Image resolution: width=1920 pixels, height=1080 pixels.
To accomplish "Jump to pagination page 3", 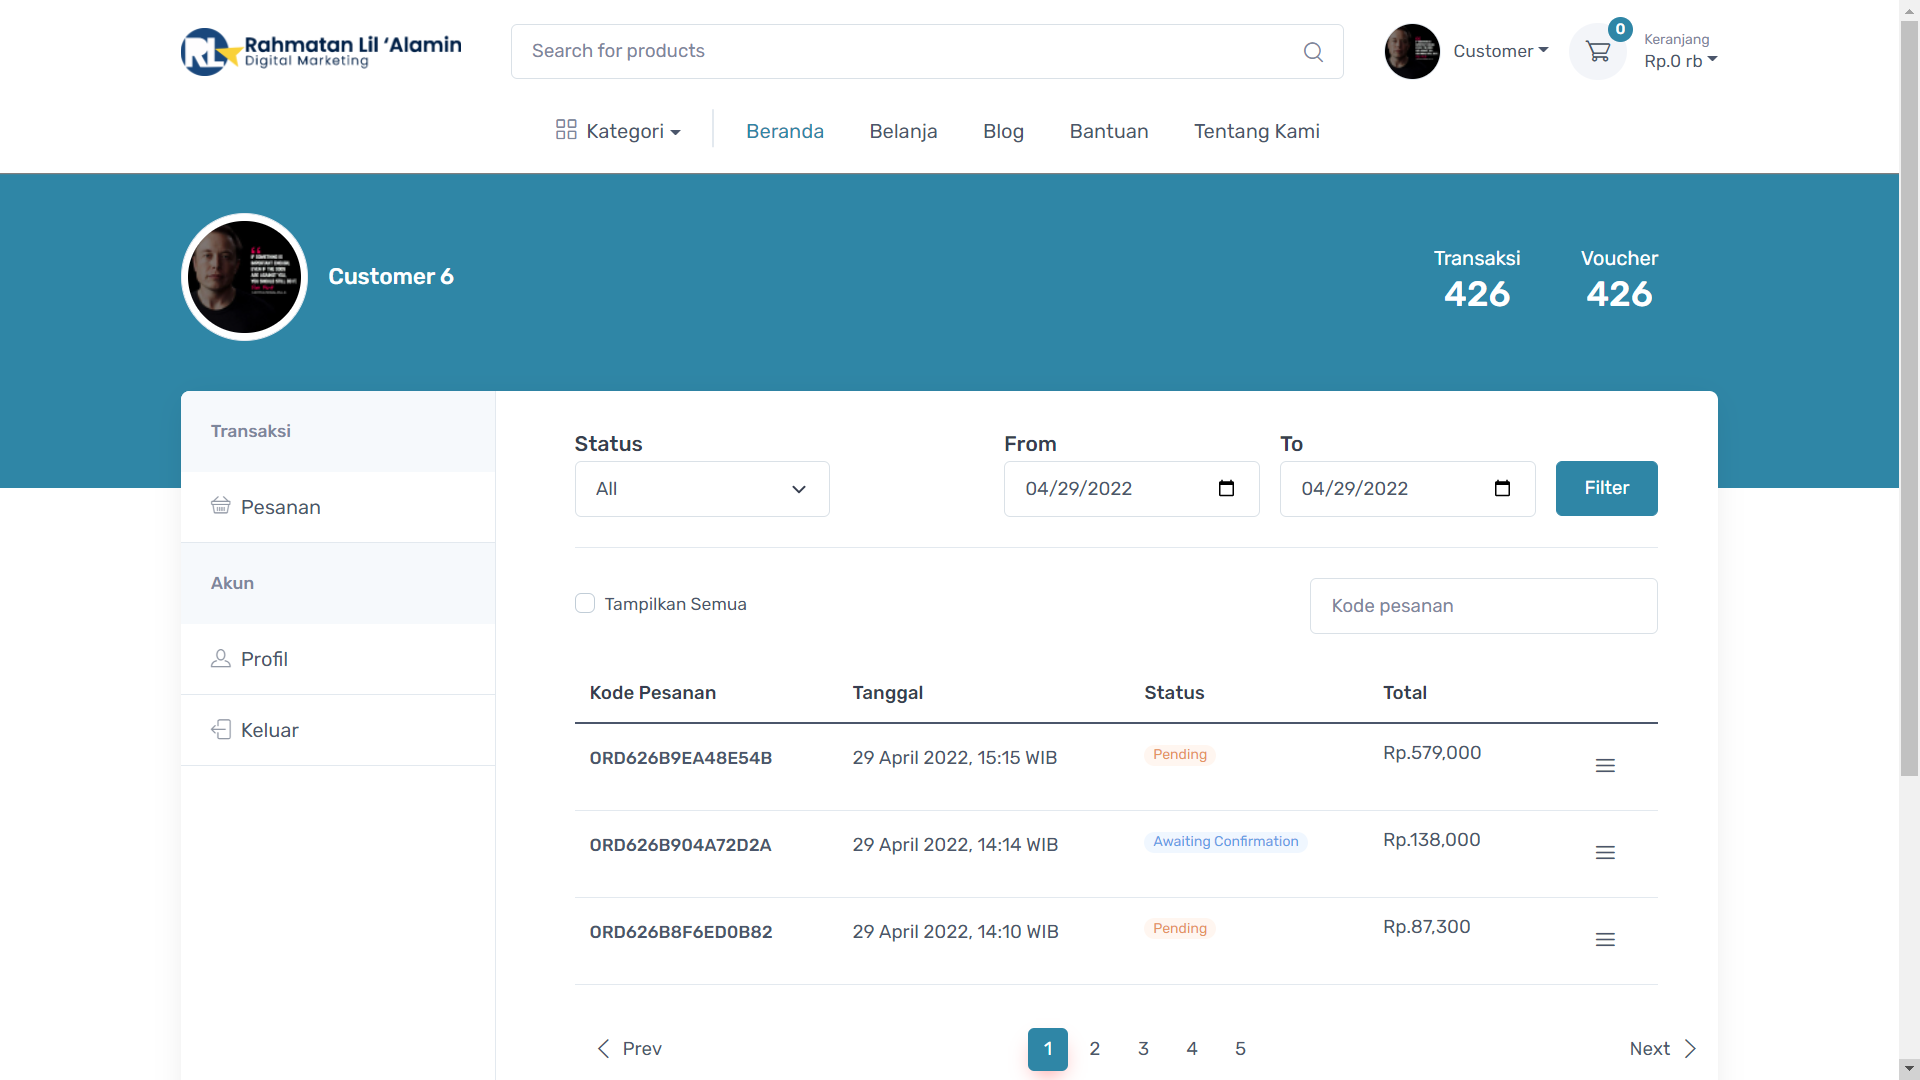I will point(1143,1049).
